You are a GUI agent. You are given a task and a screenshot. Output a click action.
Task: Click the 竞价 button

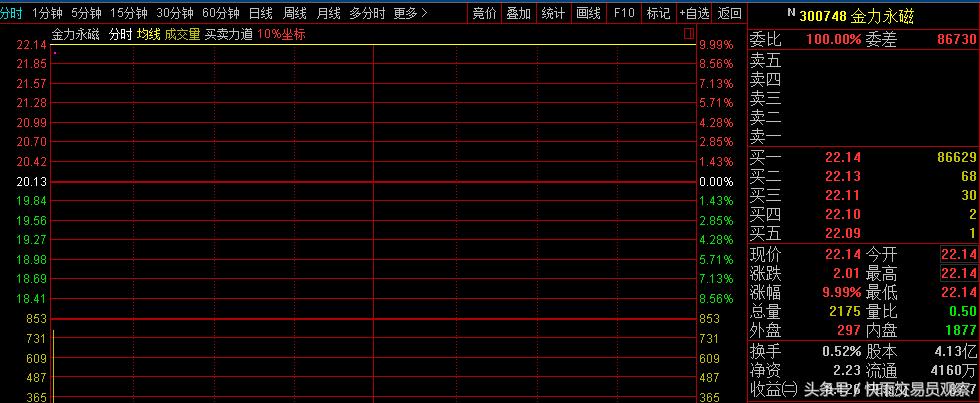click(484, 12)
